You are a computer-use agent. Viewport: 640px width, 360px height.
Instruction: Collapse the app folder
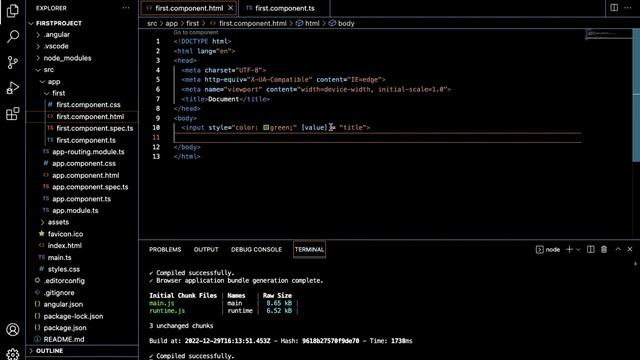pyautogui.click(x=54, y=82)
